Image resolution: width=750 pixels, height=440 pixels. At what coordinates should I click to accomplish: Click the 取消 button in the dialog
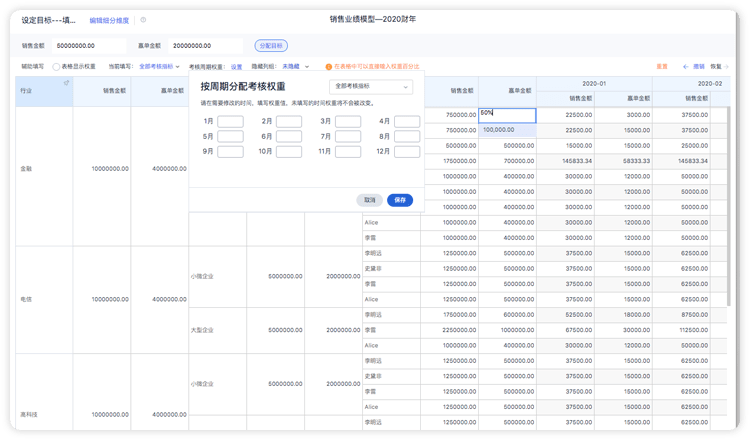tap(369, 200)
